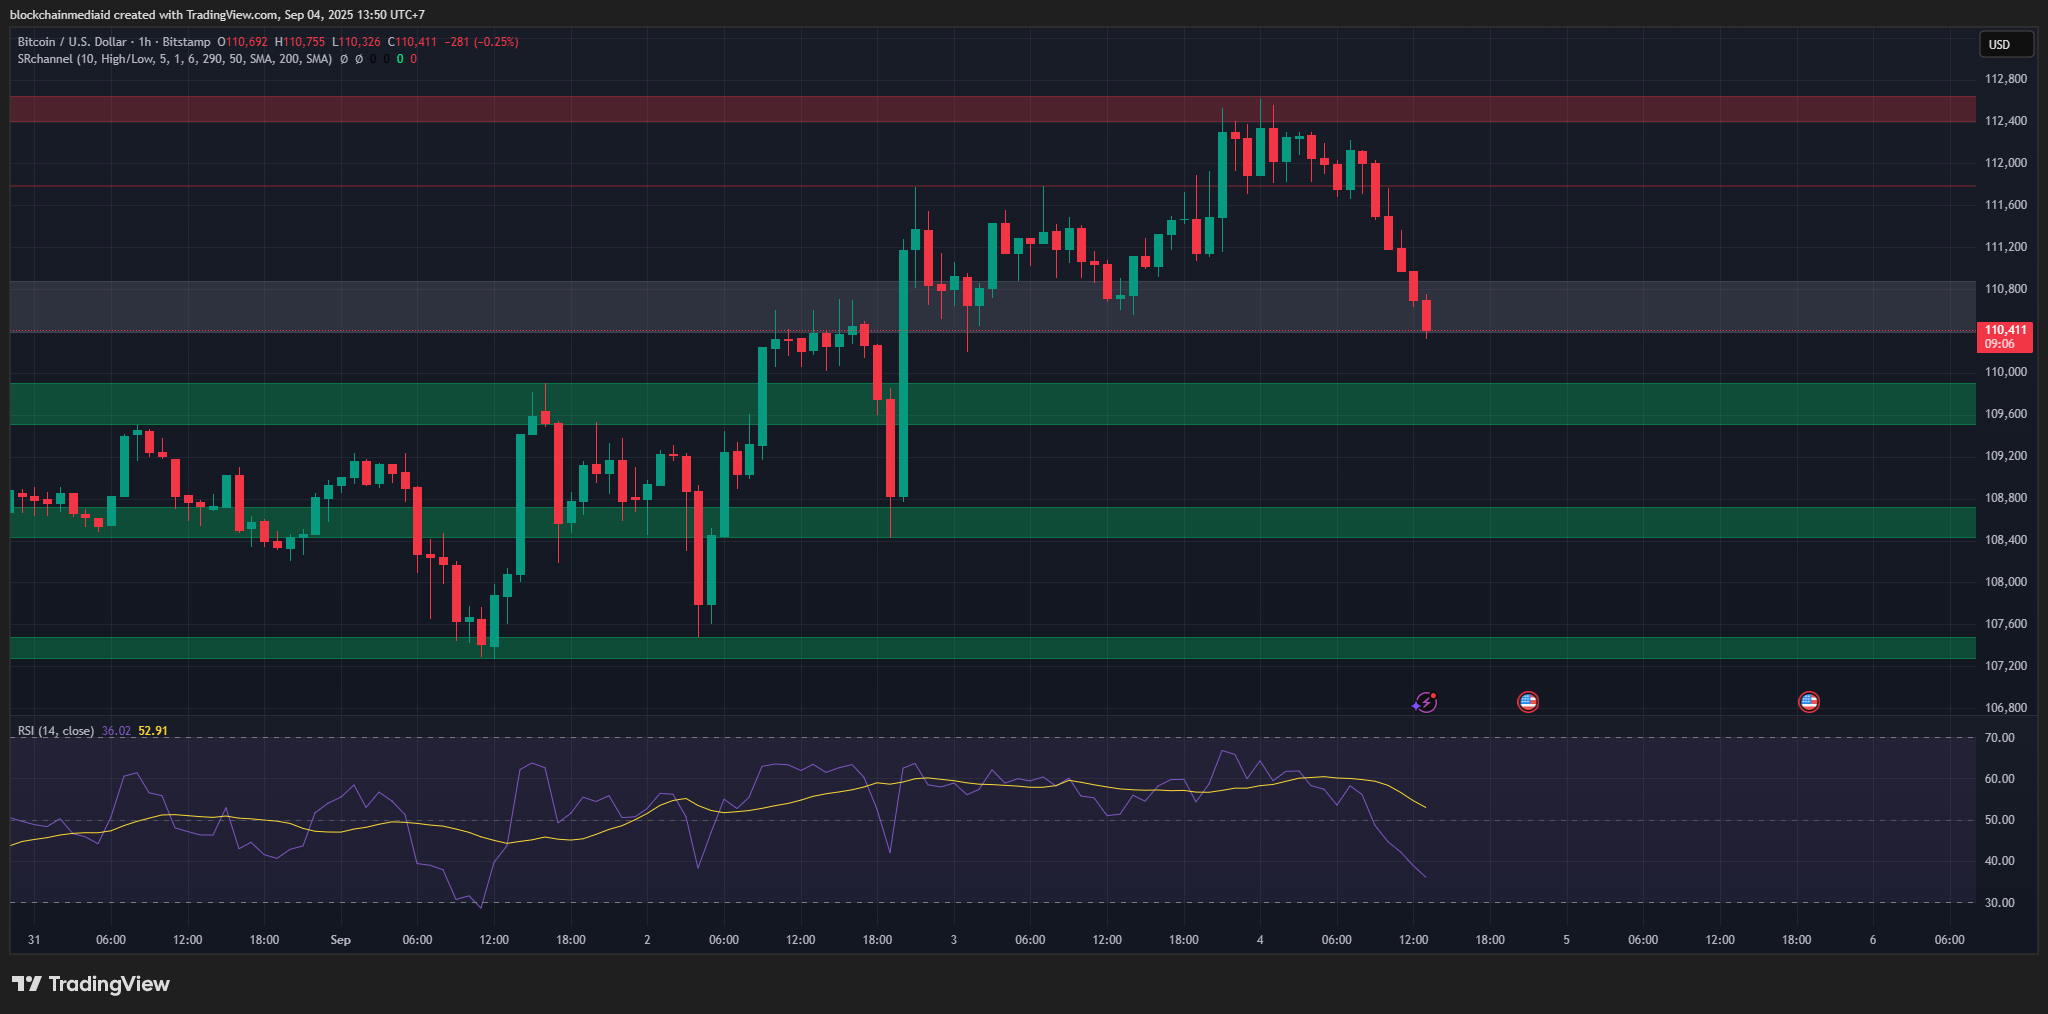
Task: Open the later US flag economic event
Action: (1808, 702)
